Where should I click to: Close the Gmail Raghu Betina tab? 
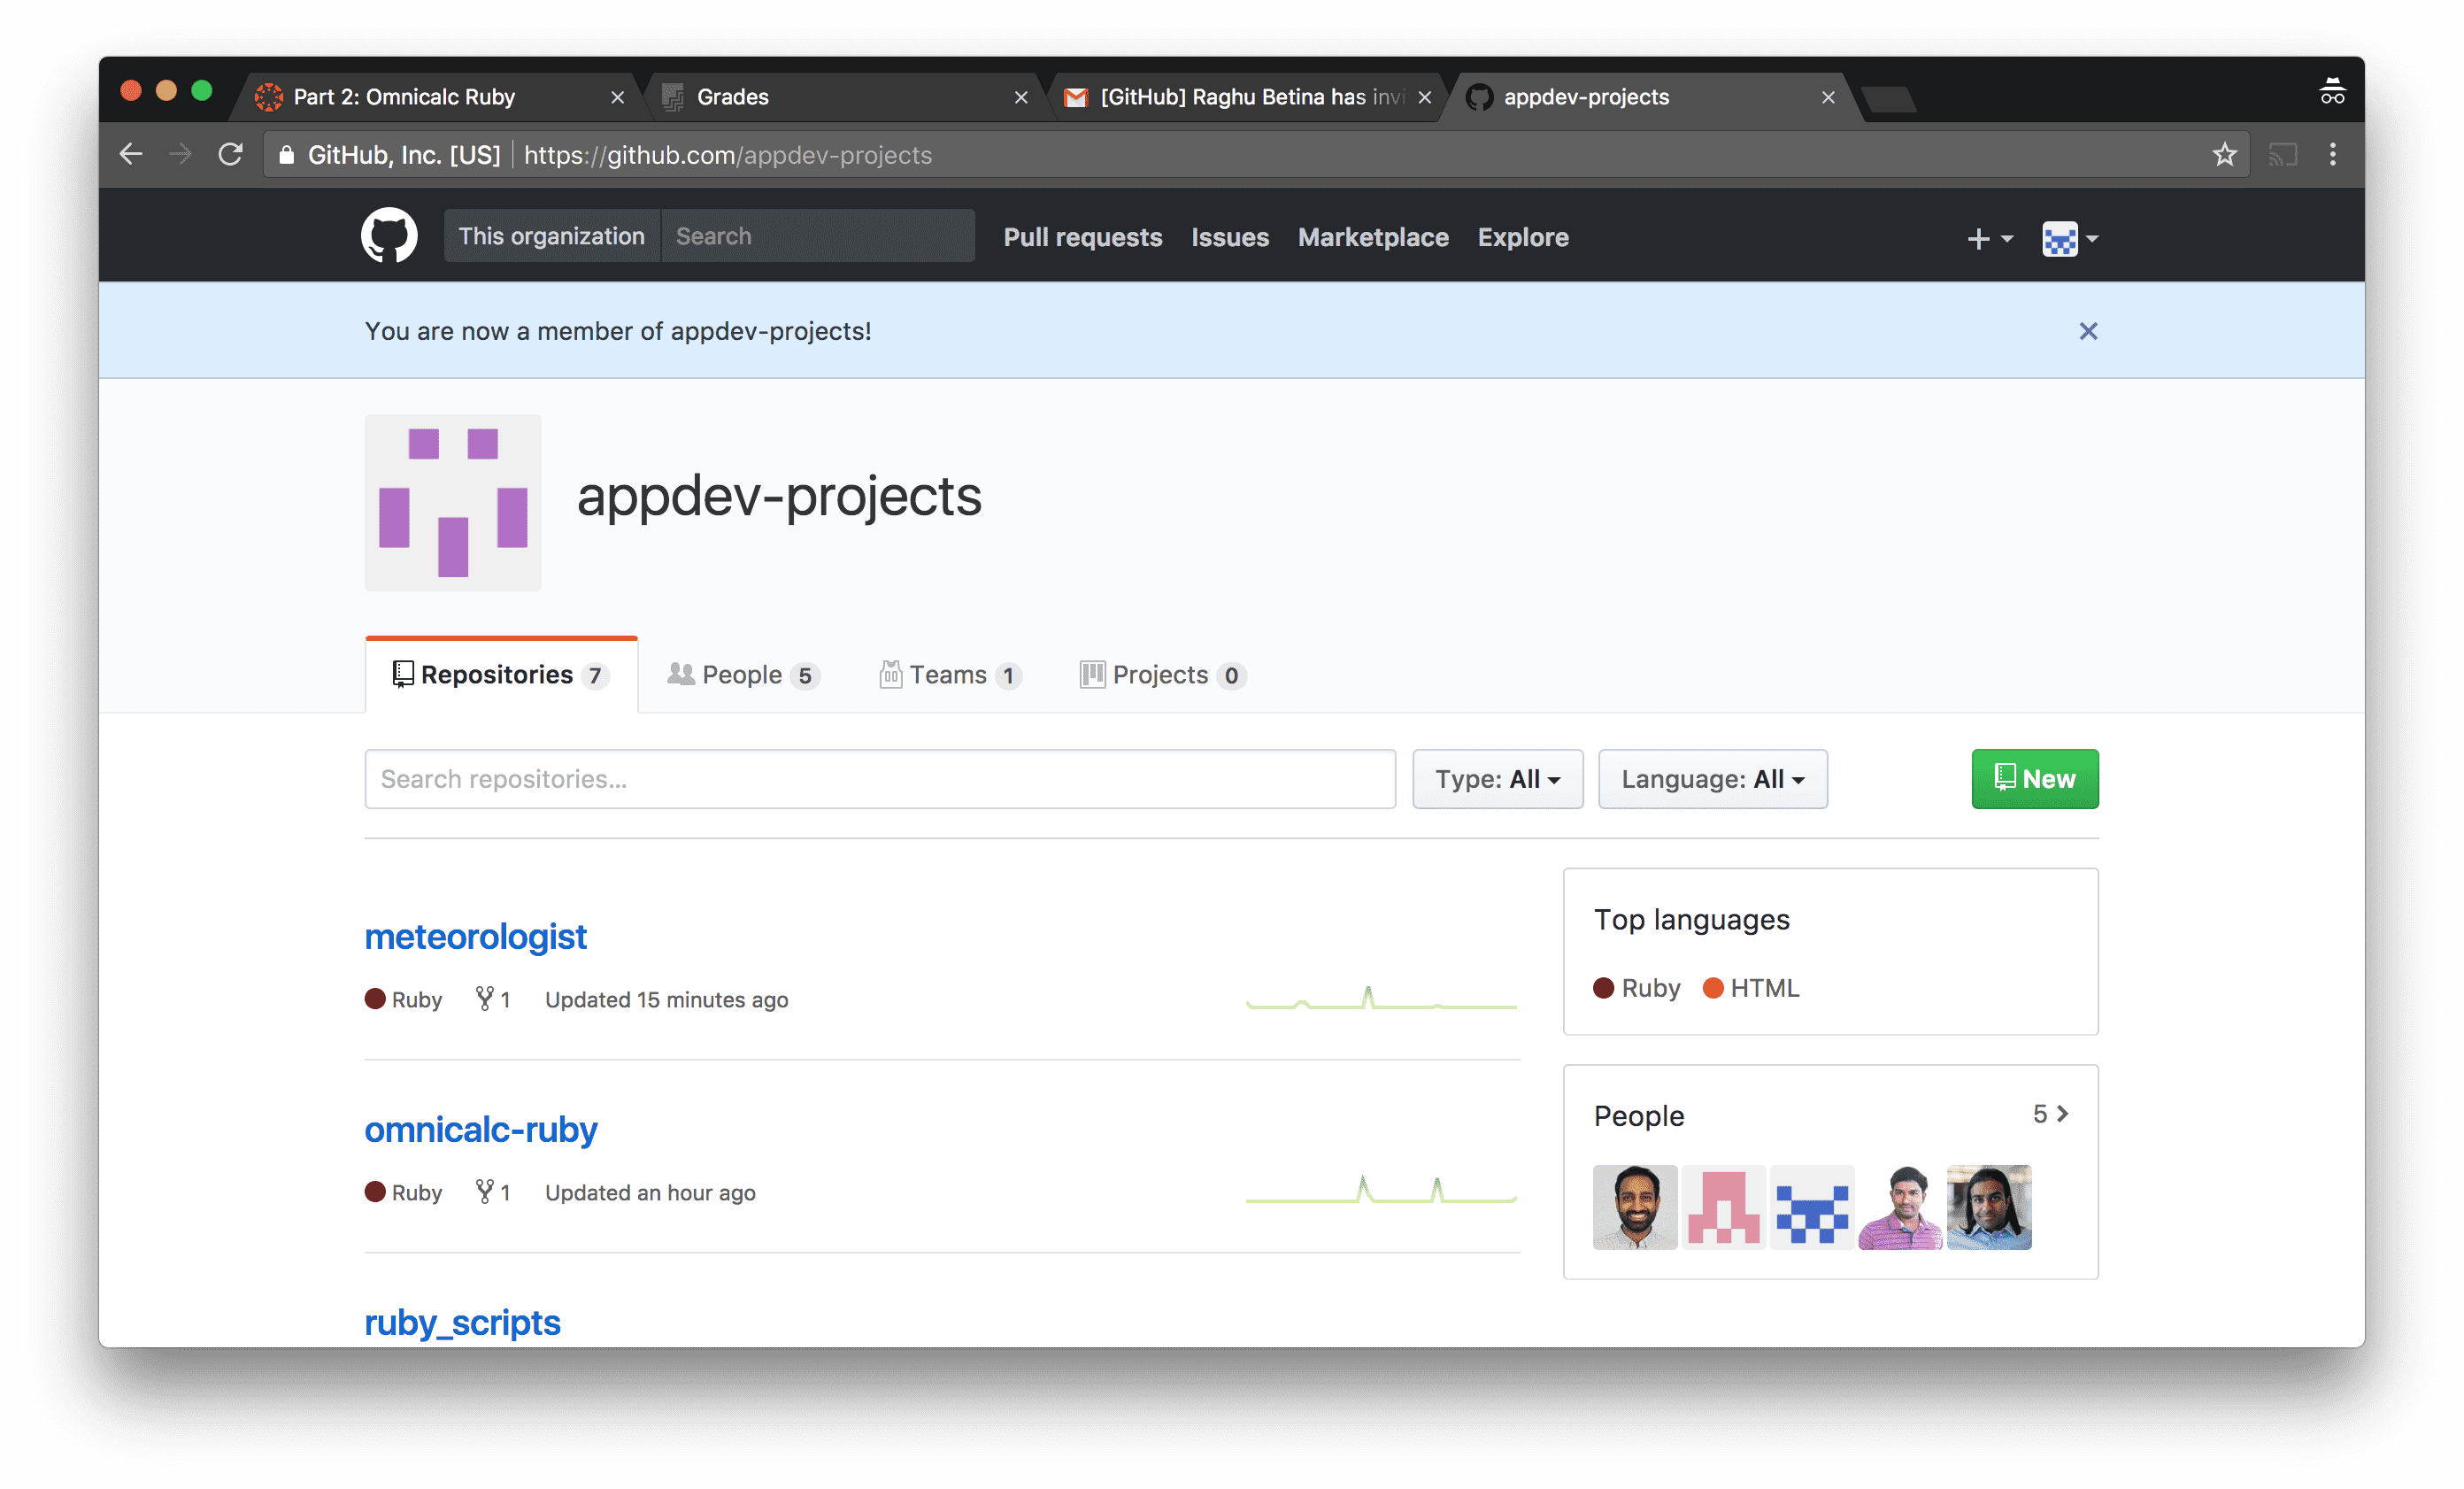(1425, 97)
